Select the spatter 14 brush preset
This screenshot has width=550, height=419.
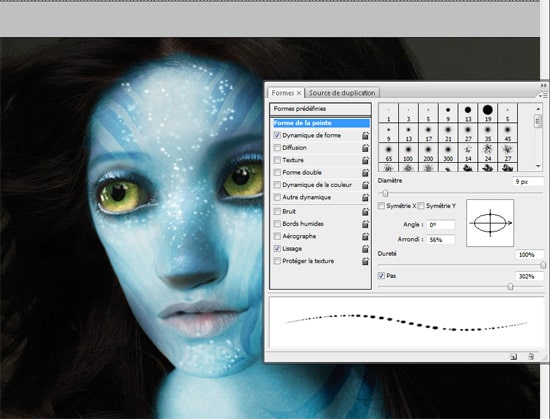click(468, 153)
